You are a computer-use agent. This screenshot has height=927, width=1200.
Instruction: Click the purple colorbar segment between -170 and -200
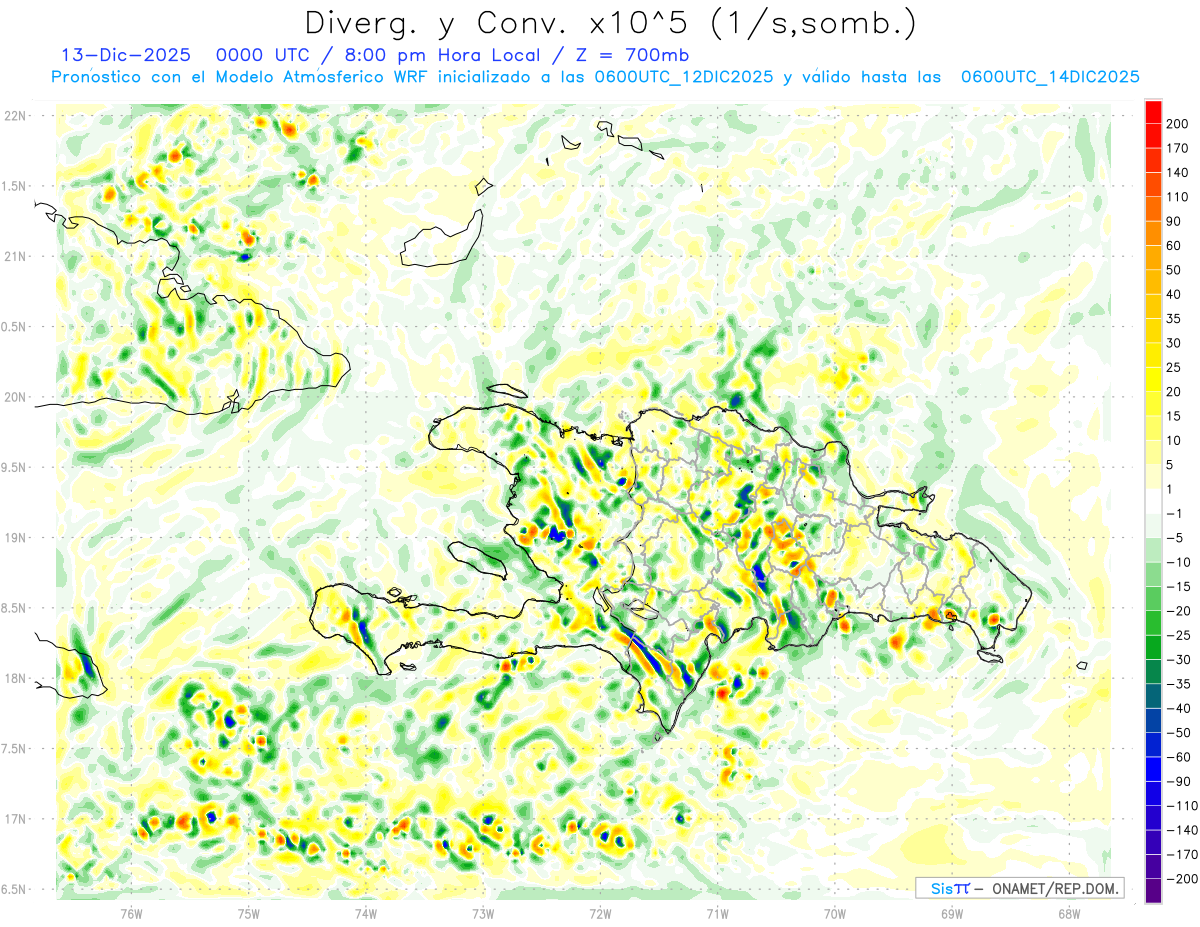(x=1153, y=867)
